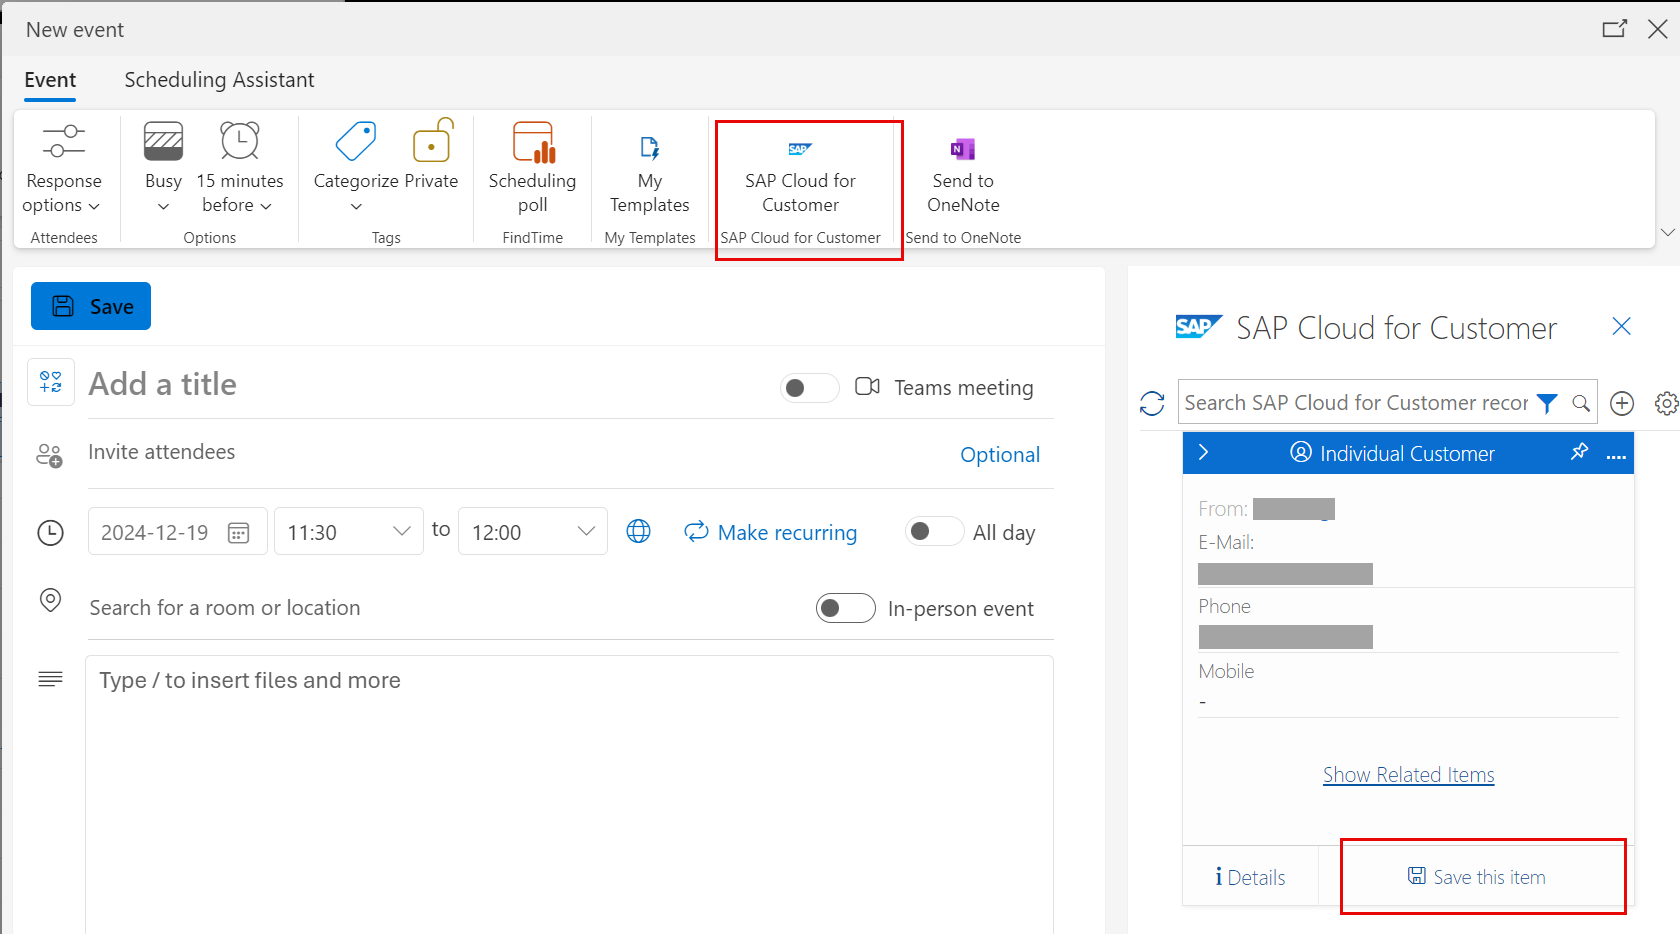Switch to the Scheduling Assistant tab
This screenshot has width=1680, height=934.
219,80
